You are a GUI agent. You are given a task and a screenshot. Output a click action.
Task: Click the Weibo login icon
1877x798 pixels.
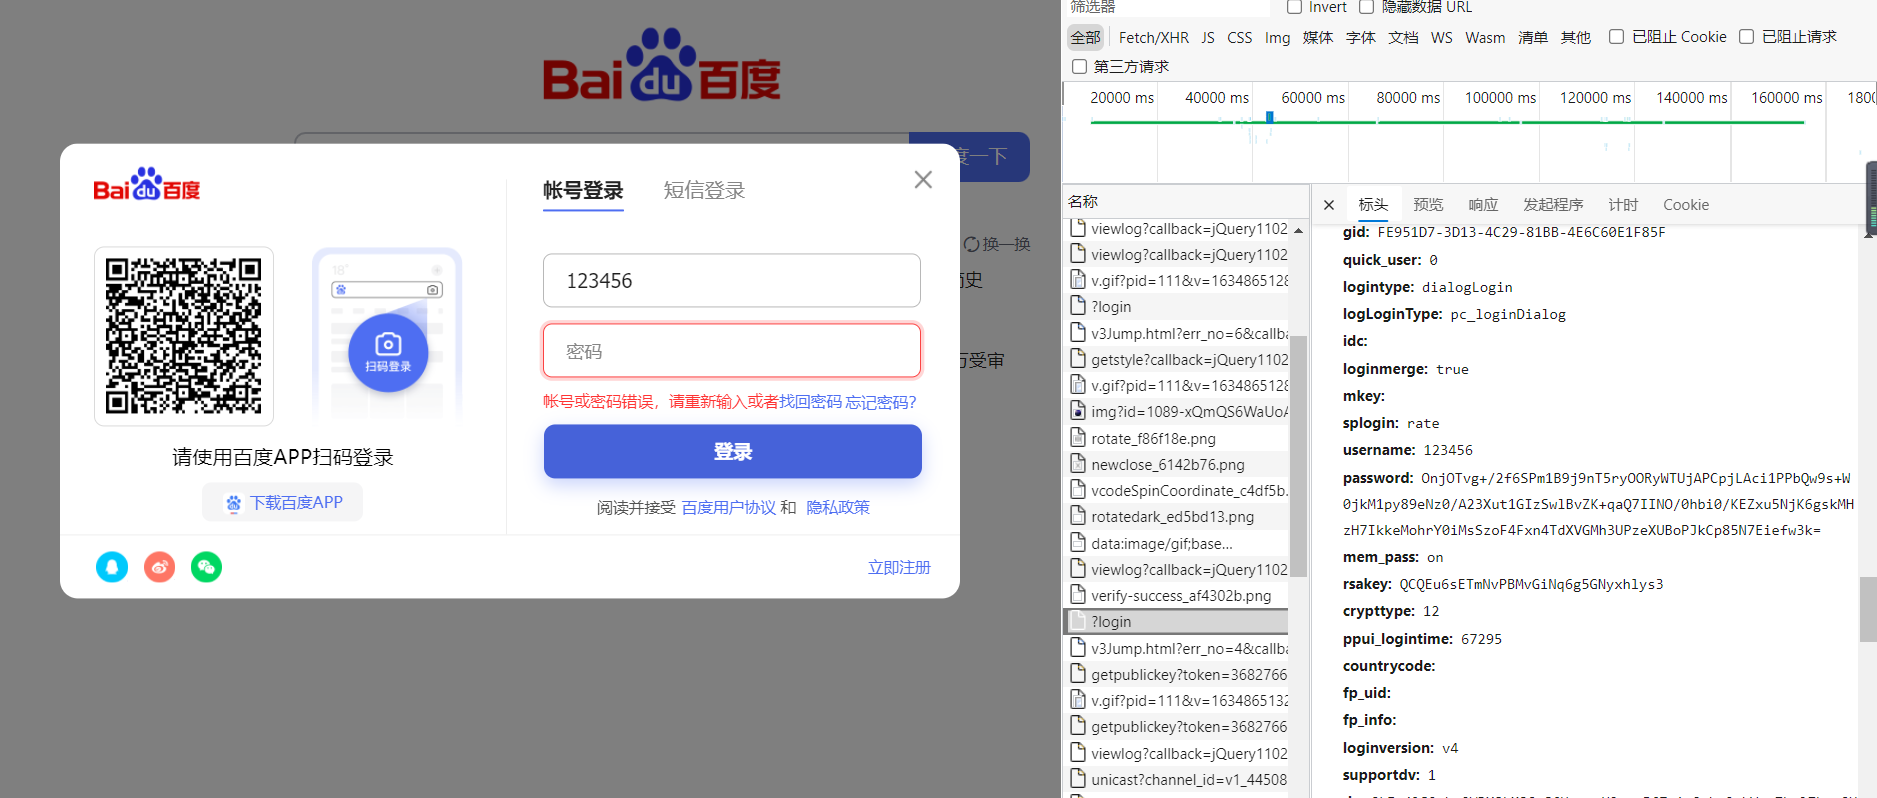click(x=159, y=567)
